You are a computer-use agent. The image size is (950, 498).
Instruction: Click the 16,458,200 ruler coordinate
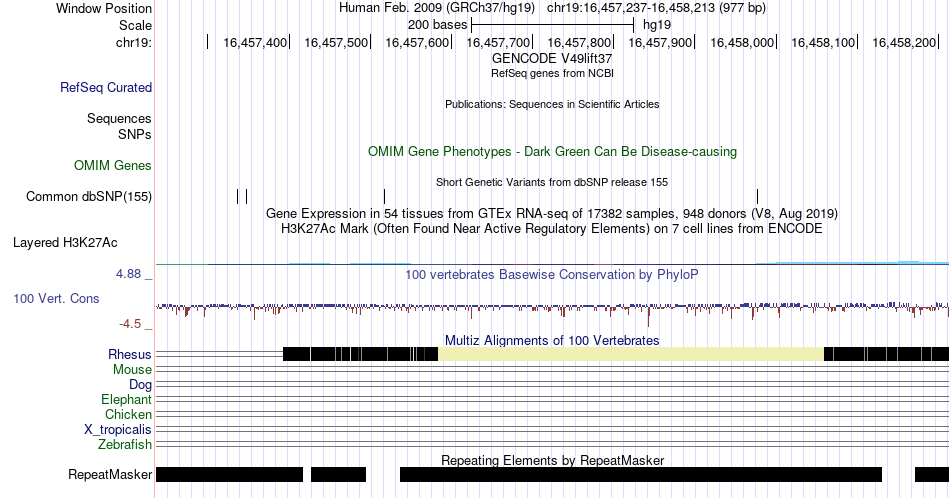[x=905, y=42]
